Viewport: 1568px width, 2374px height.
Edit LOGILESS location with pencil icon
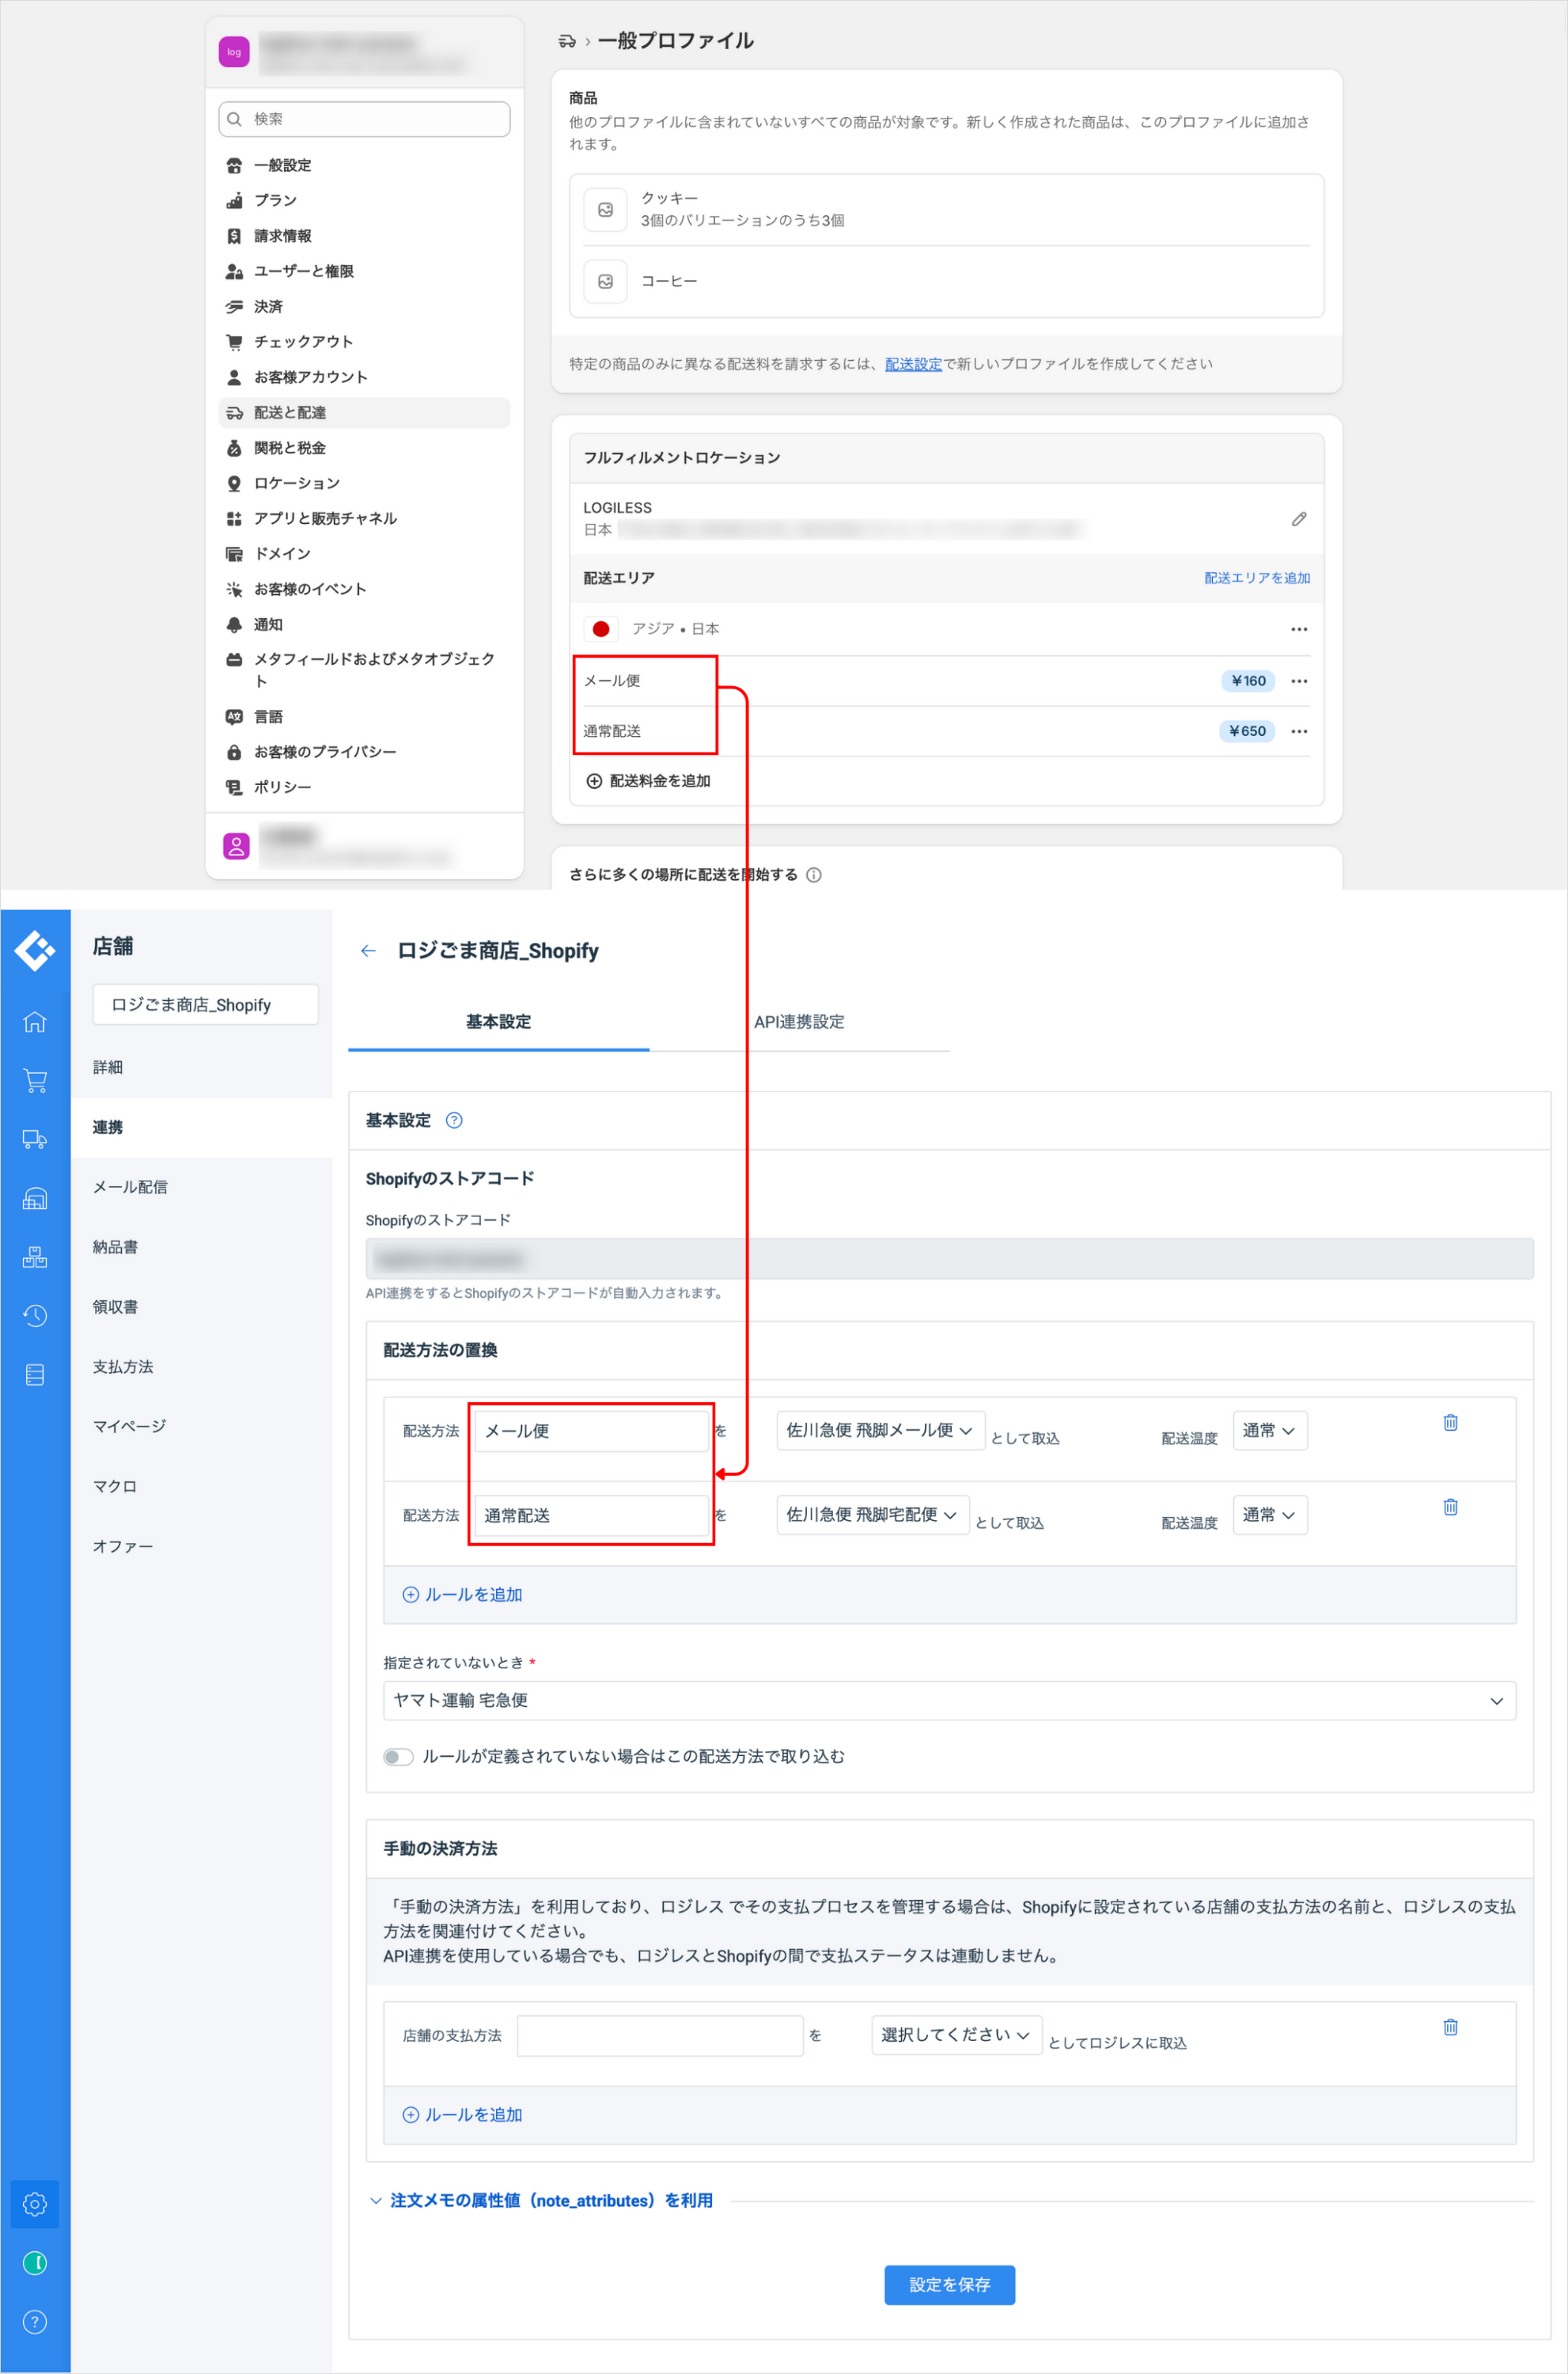point(1298,519)
